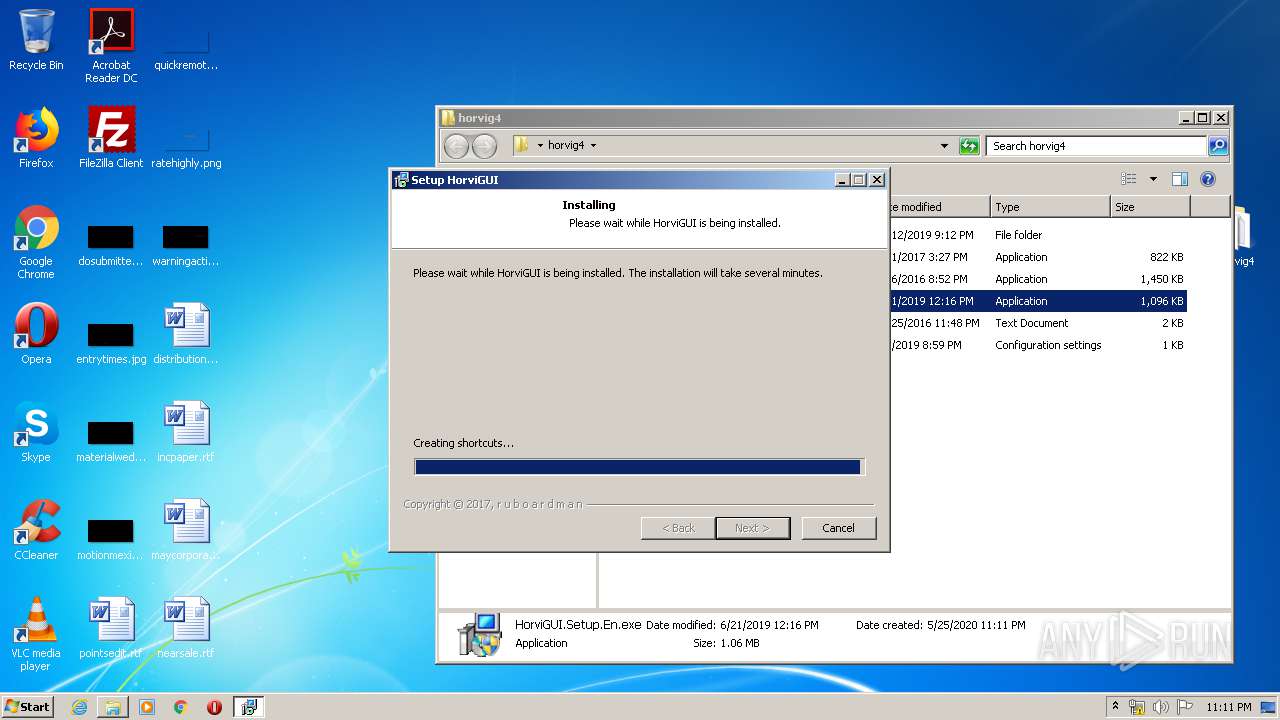Open media player taskbar icon
This screenshot has height=720, width=1280.
147,707
